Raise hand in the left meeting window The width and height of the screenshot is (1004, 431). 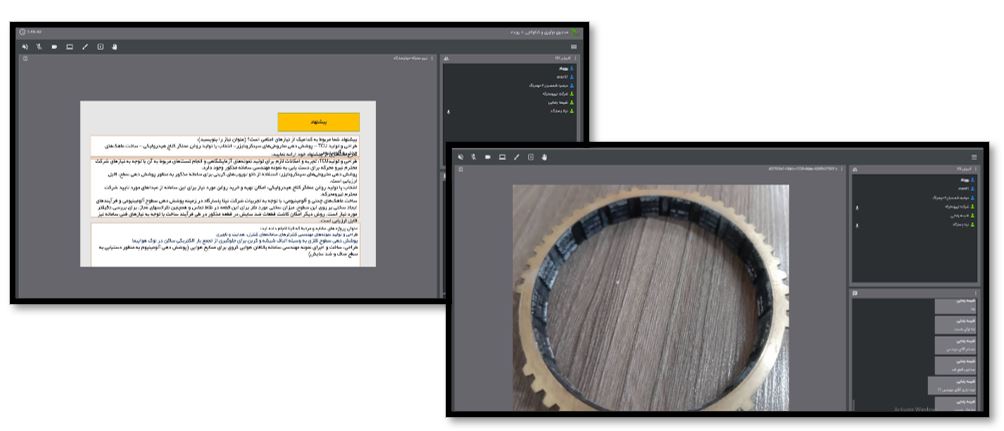click(114, 47)
